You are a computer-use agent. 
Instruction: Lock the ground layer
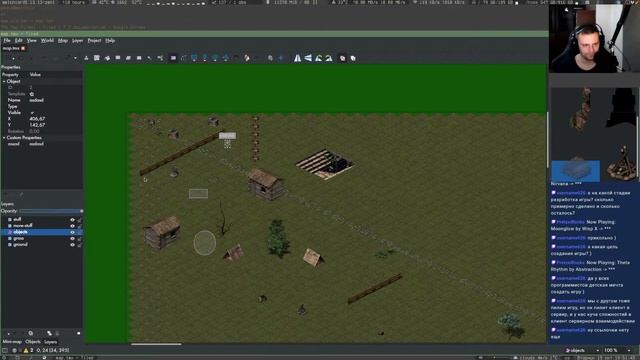pos(79,244)
